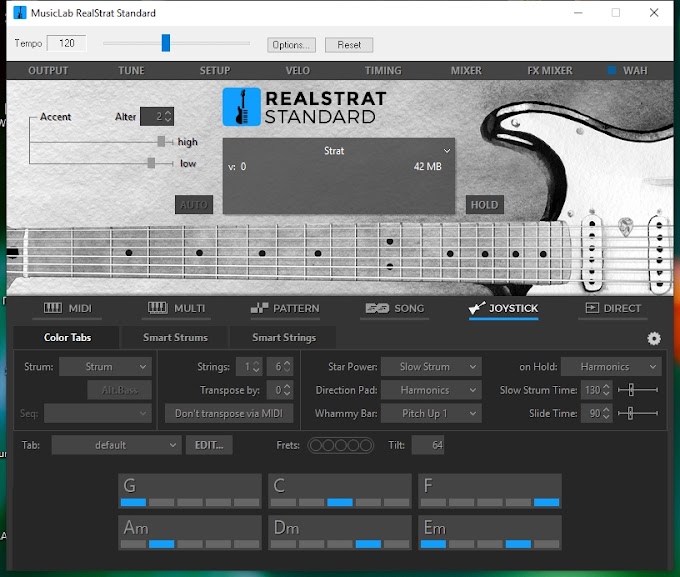Viewport: 680px width, 577px height.
Task: Toggle the AUTO button
Action: click(x=194, y=205)
